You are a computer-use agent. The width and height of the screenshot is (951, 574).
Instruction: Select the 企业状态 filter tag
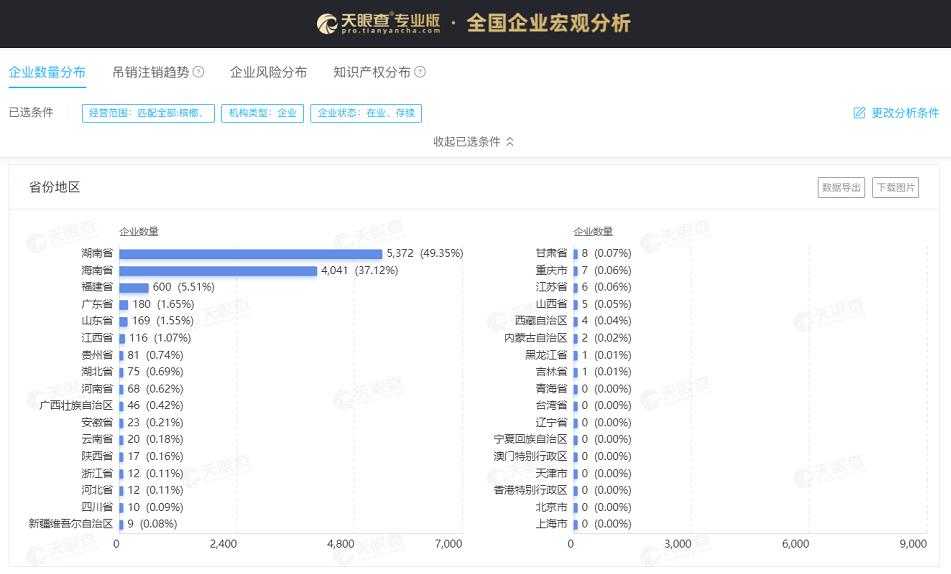[367, 113]
